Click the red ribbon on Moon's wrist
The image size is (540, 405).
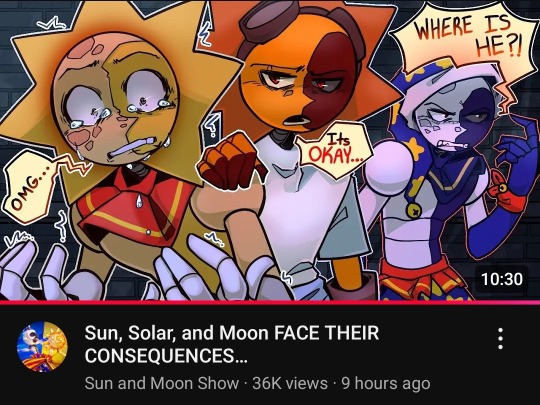[x=508, y=190]
